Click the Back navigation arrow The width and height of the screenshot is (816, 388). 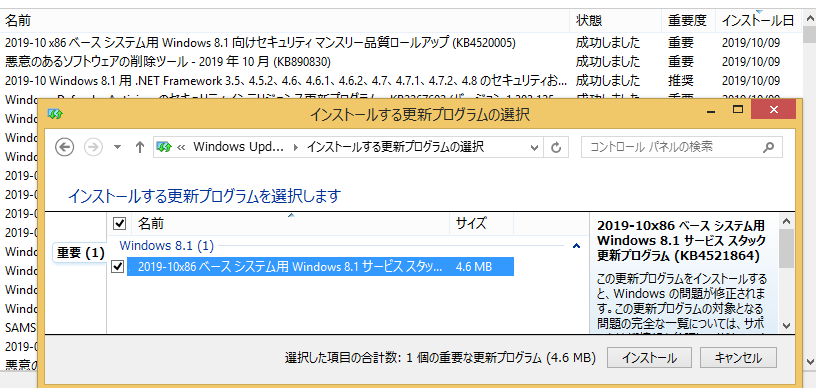pos(65,147)
